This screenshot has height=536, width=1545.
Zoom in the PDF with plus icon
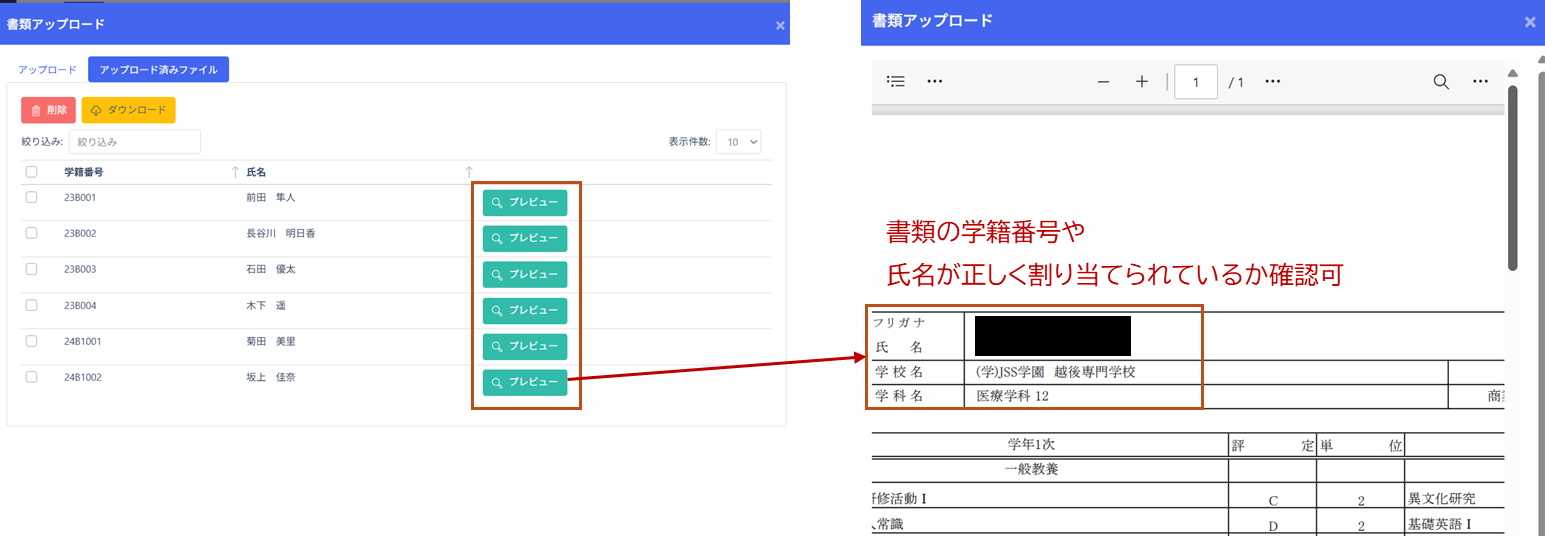[x=1142, y=82]
